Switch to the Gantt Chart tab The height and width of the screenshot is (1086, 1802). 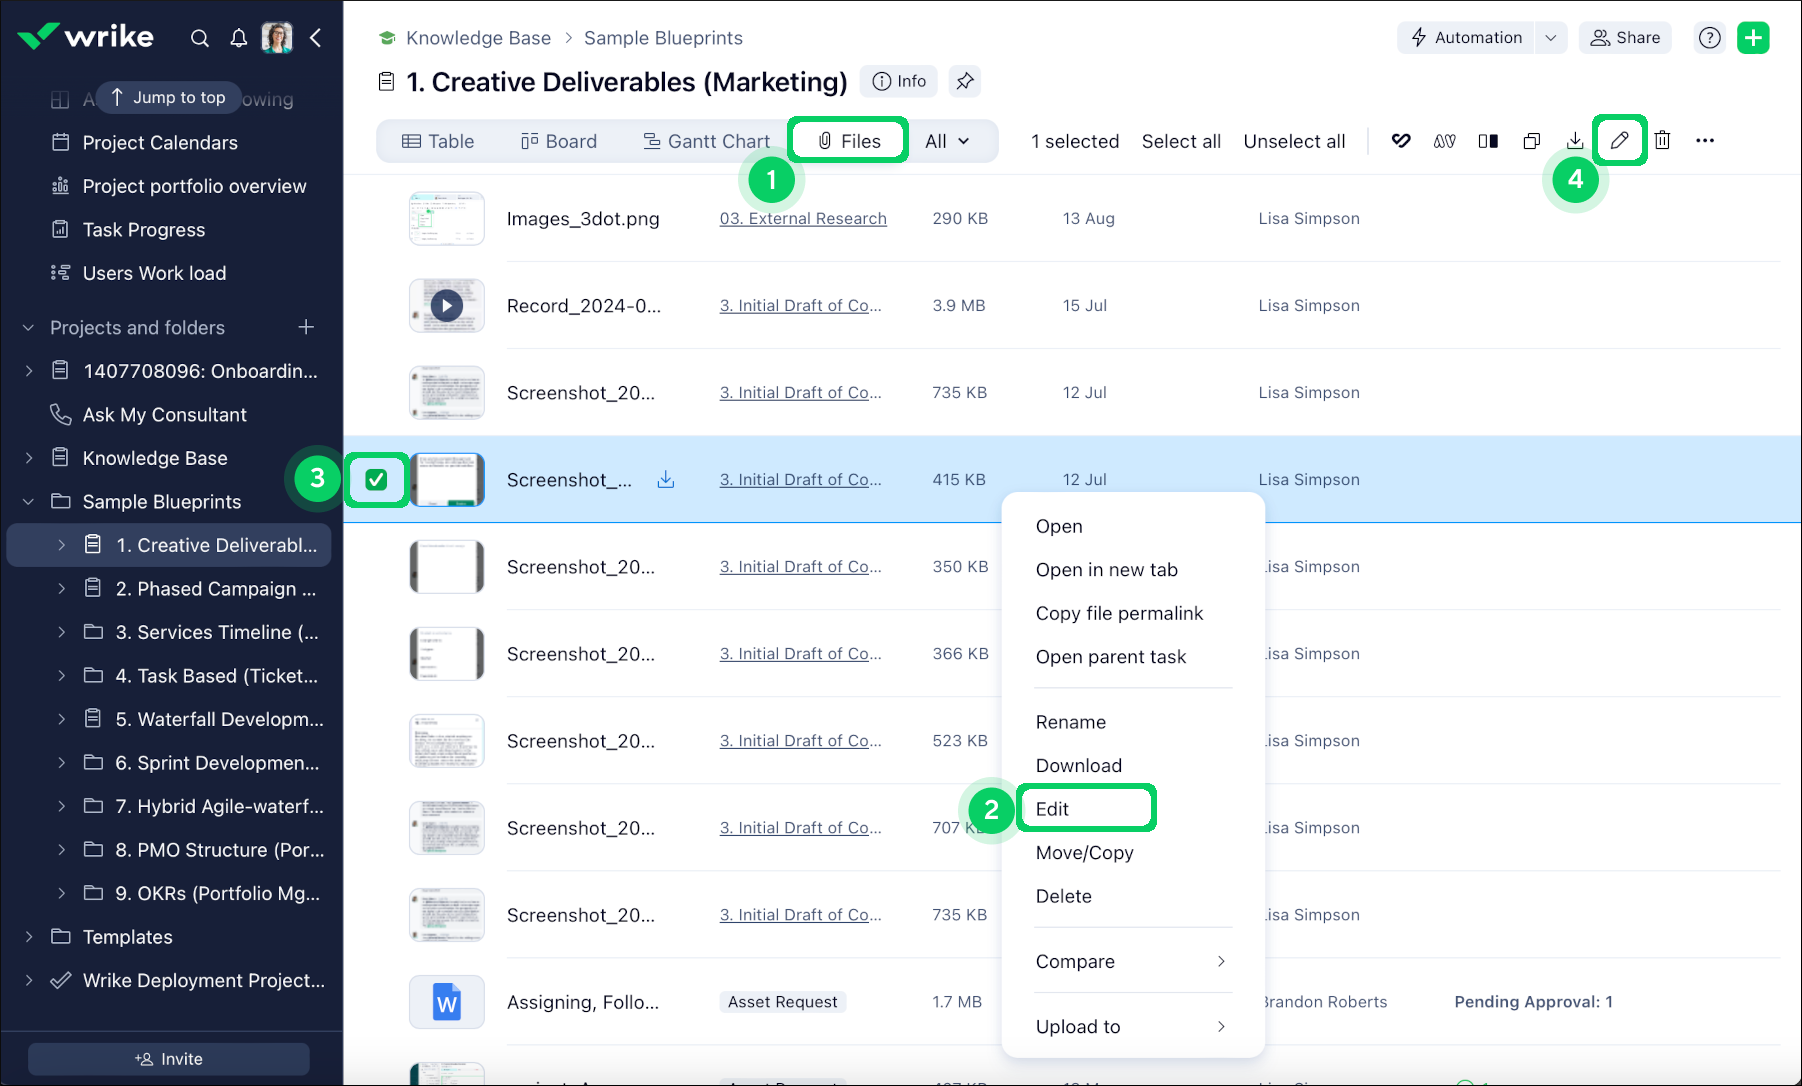pos(706,141)
